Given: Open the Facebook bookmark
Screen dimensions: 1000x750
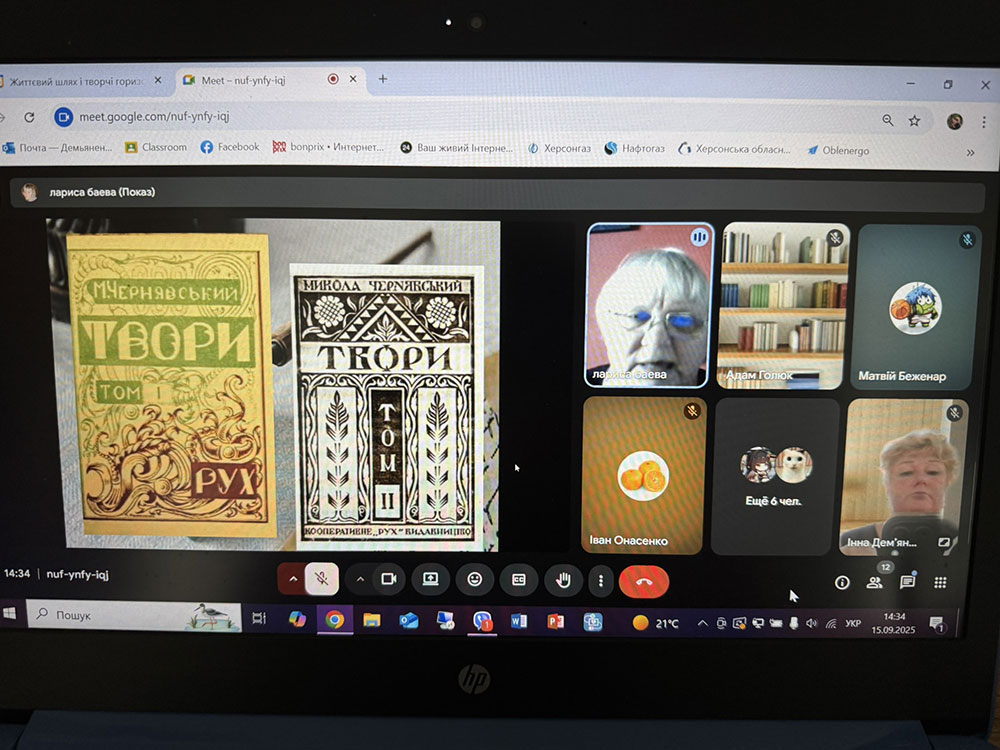Looking at the screenshot, I should pos(230,147).
